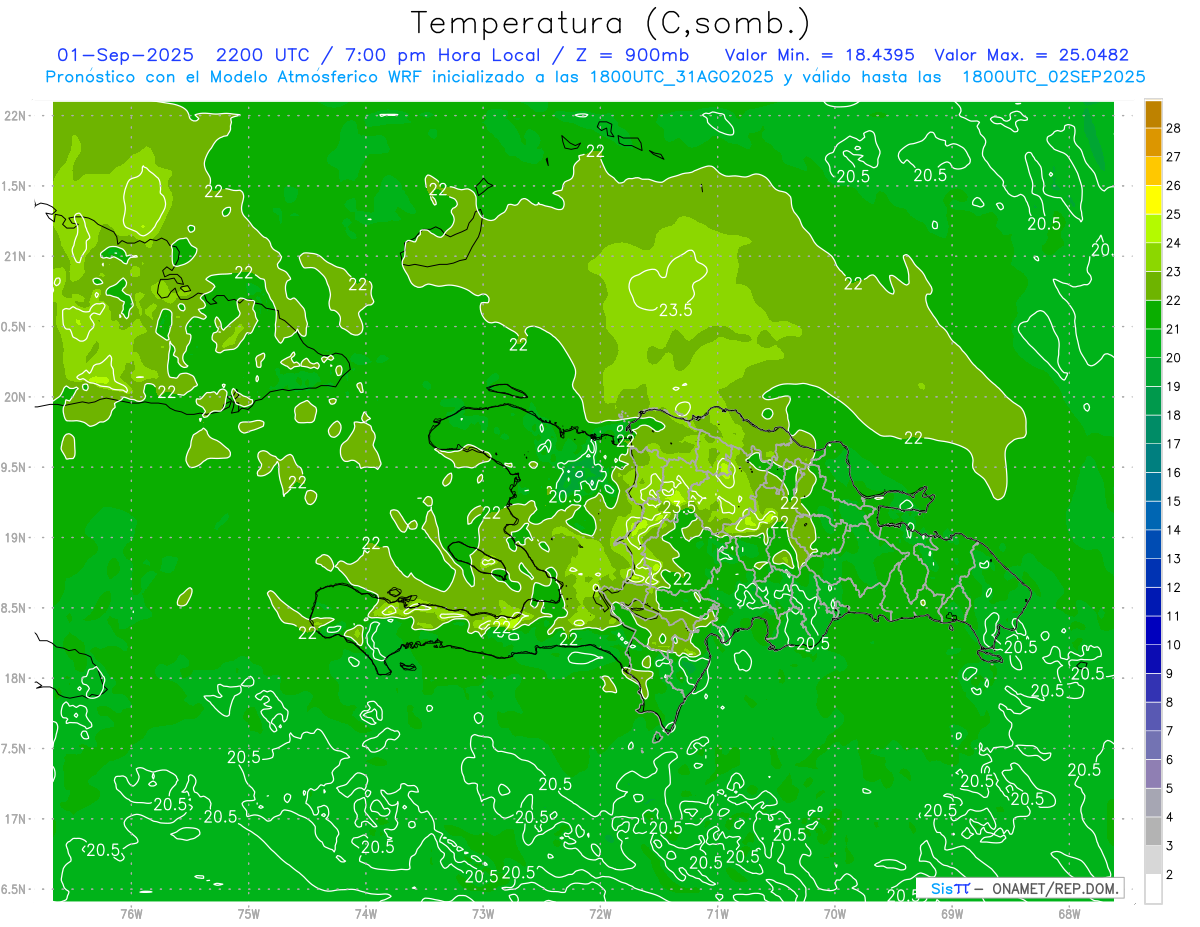Click the '1.5N' latitude axis label
1200x927 pixels.
tap(14, 186)
